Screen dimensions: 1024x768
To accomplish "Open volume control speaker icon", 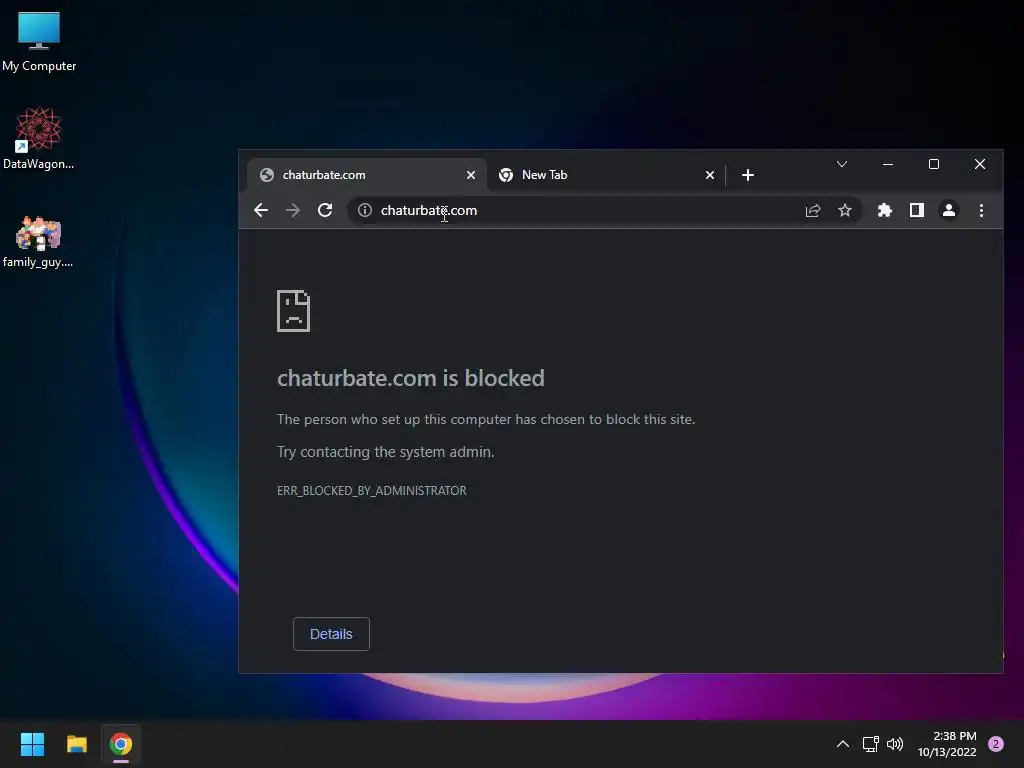I will [895, 744].
